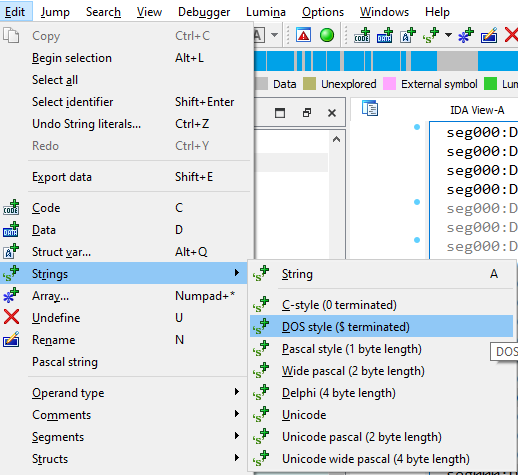Image resolution: width=518 pixels, height=475 pixels.
Task: Click the Create code toolbar icon
Action: [362, 35]
